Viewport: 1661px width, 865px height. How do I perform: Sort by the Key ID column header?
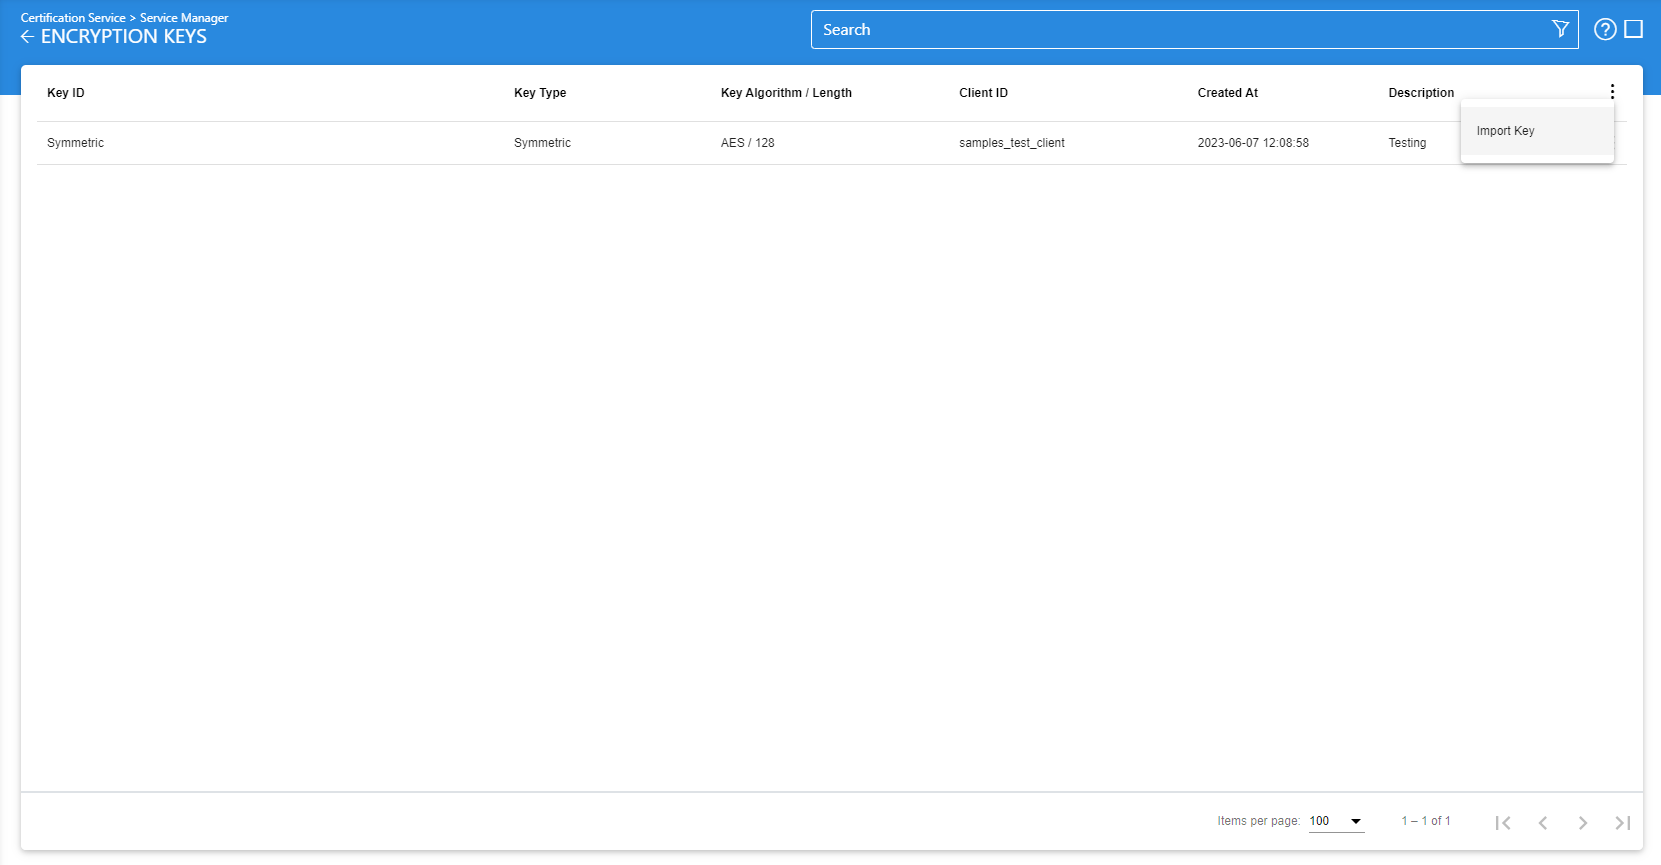coord(66,93)
